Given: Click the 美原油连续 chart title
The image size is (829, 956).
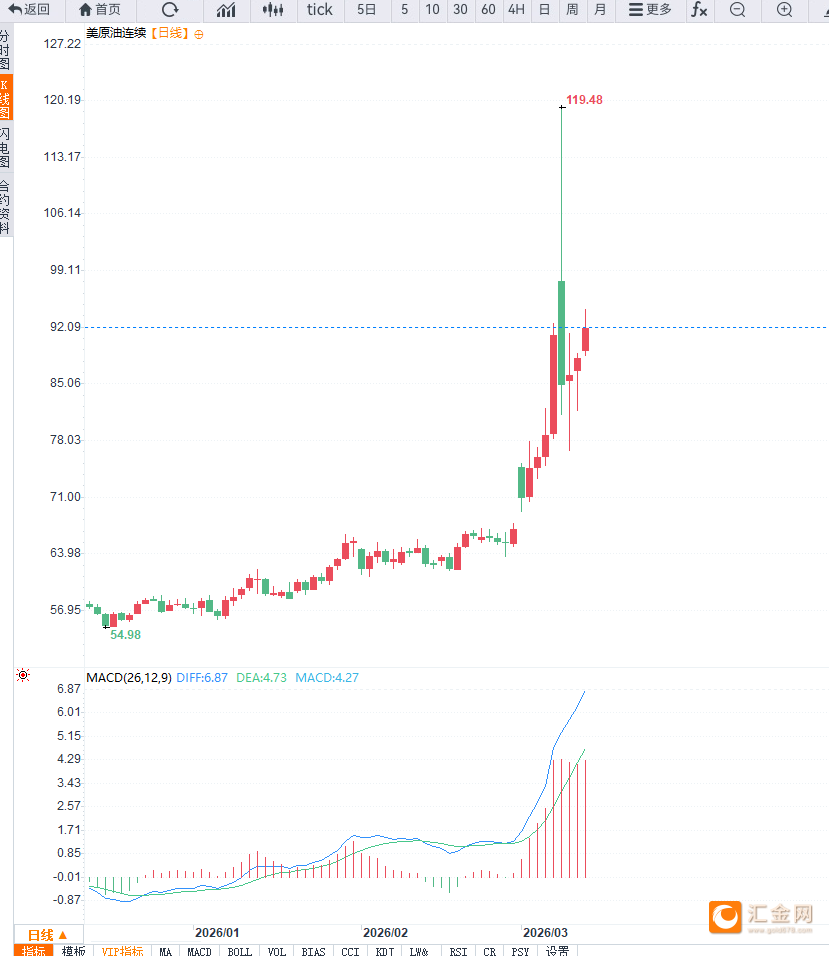Looking at the screenshot, I should tap(116, 34).
